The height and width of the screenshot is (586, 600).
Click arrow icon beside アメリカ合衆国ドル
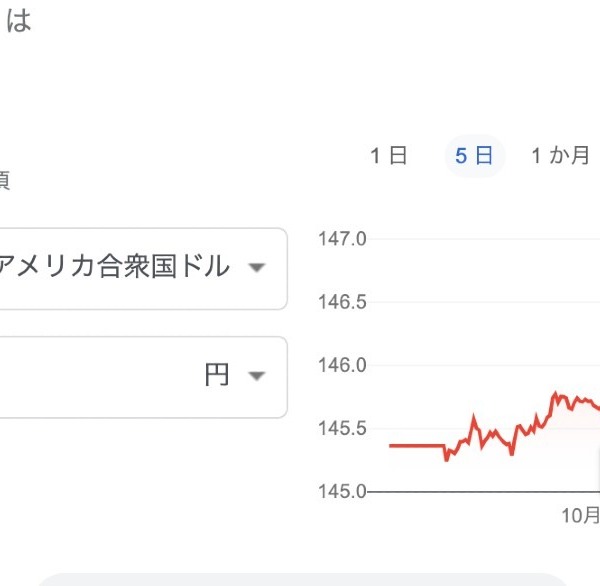pos(256,267)
